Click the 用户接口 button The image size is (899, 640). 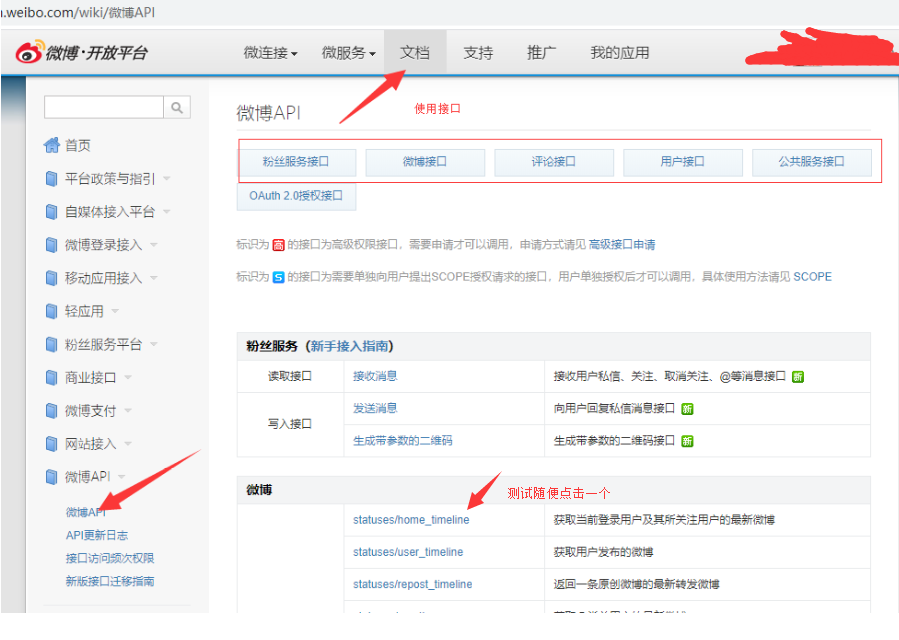pyautogui.click(x=683, y=162)
